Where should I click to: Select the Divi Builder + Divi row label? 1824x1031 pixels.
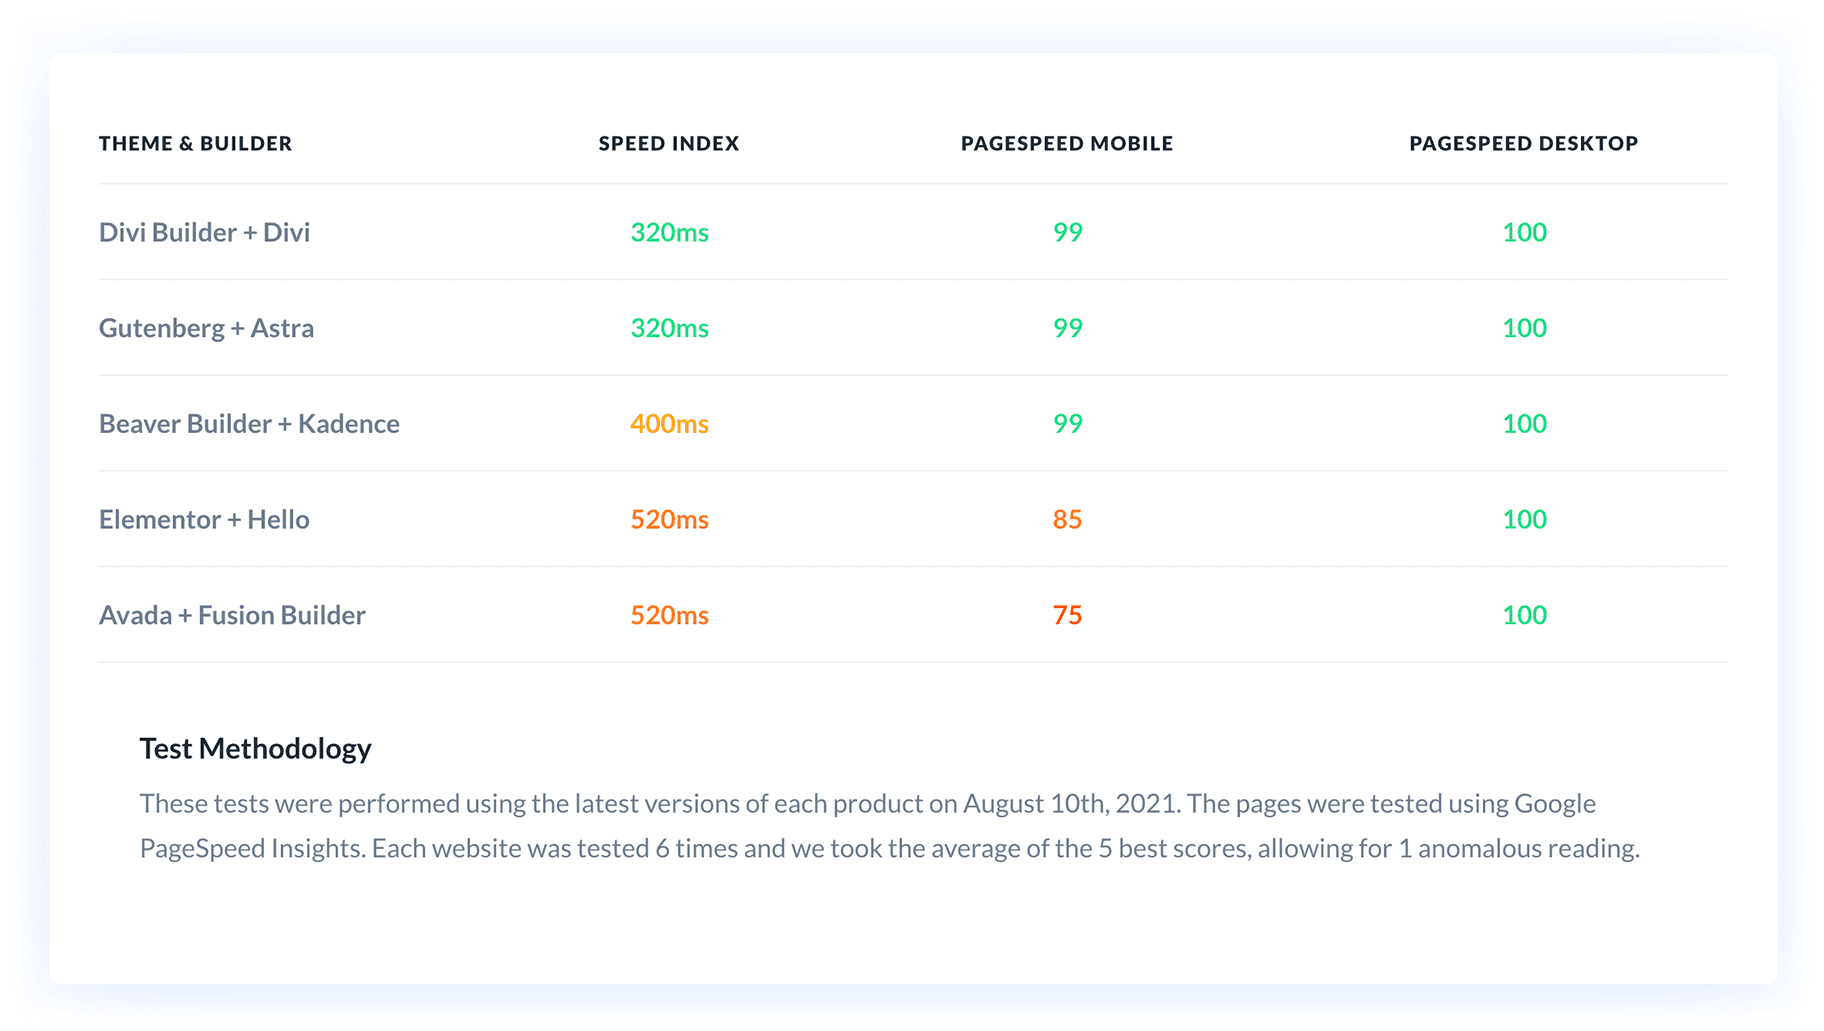[204, 232]
